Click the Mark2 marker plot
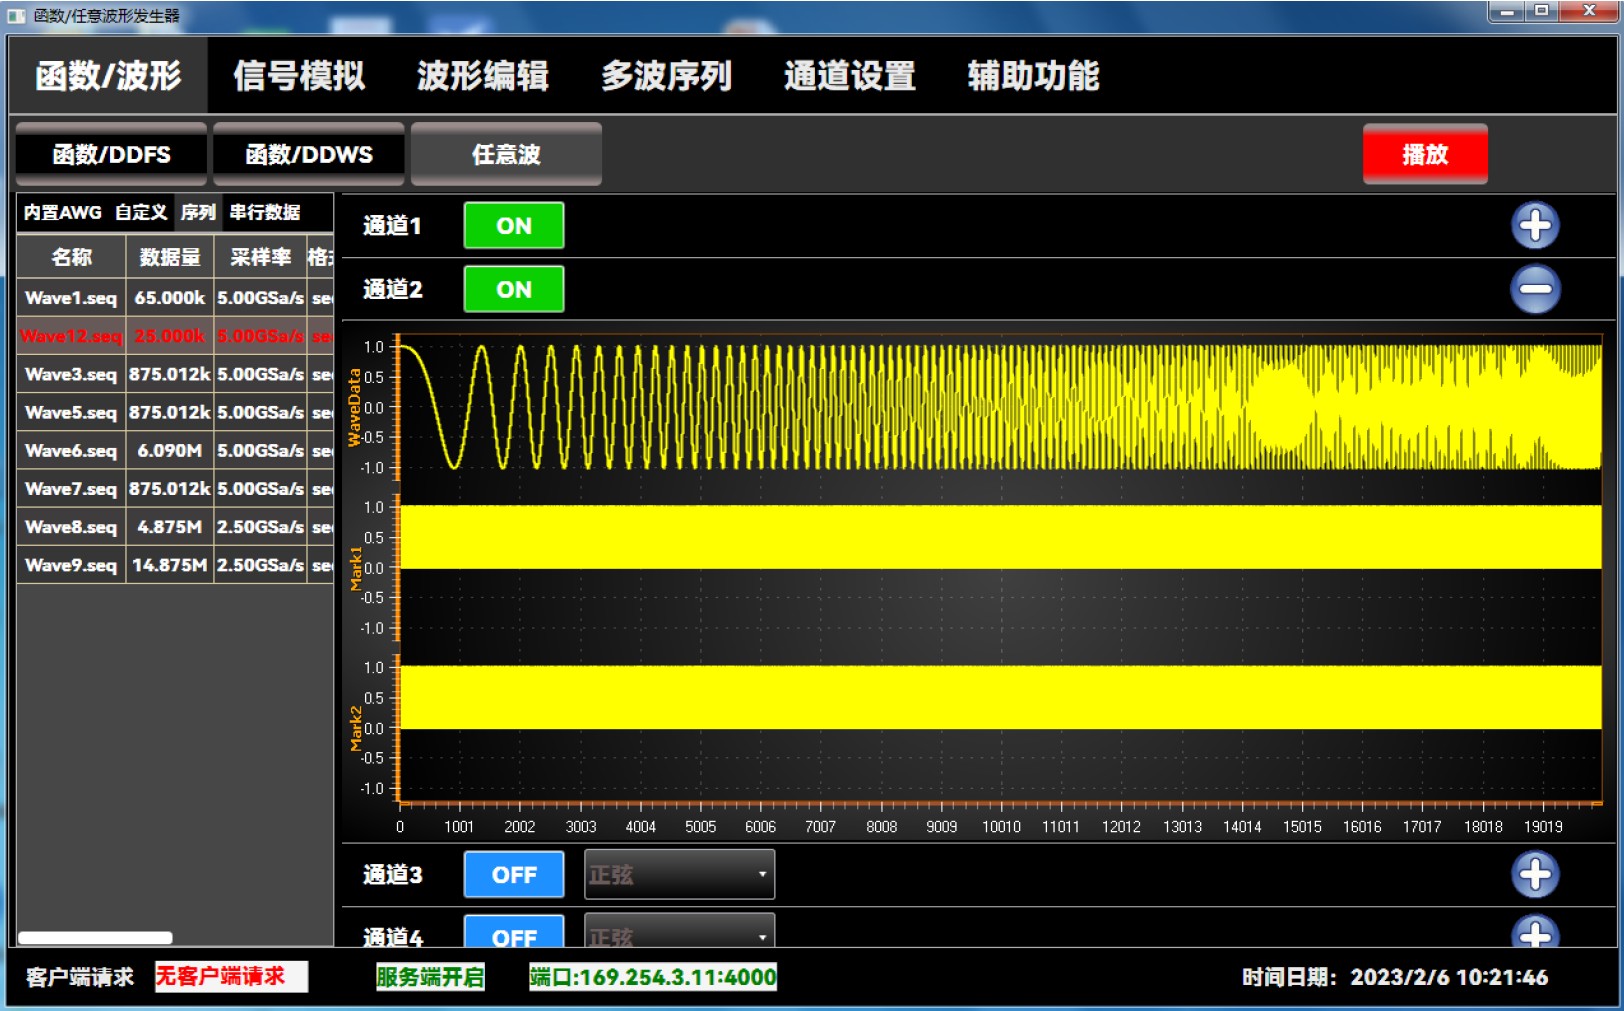The width and height of the screenshot is (1624, 1011). pos(1000,727)
